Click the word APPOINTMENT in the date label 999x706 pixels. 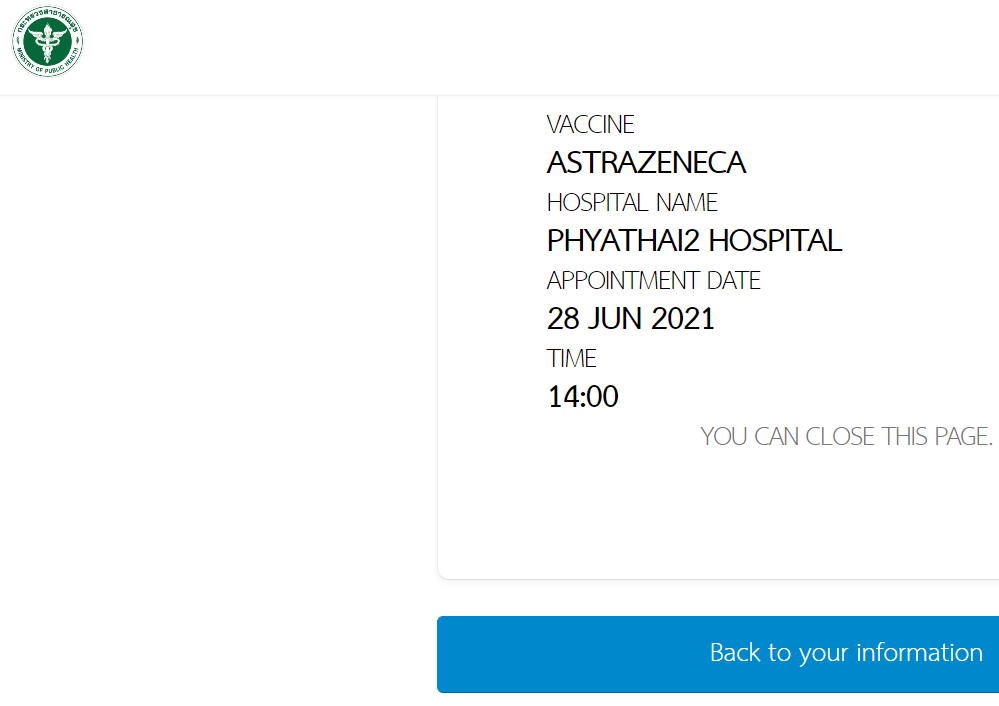(623, 281)
